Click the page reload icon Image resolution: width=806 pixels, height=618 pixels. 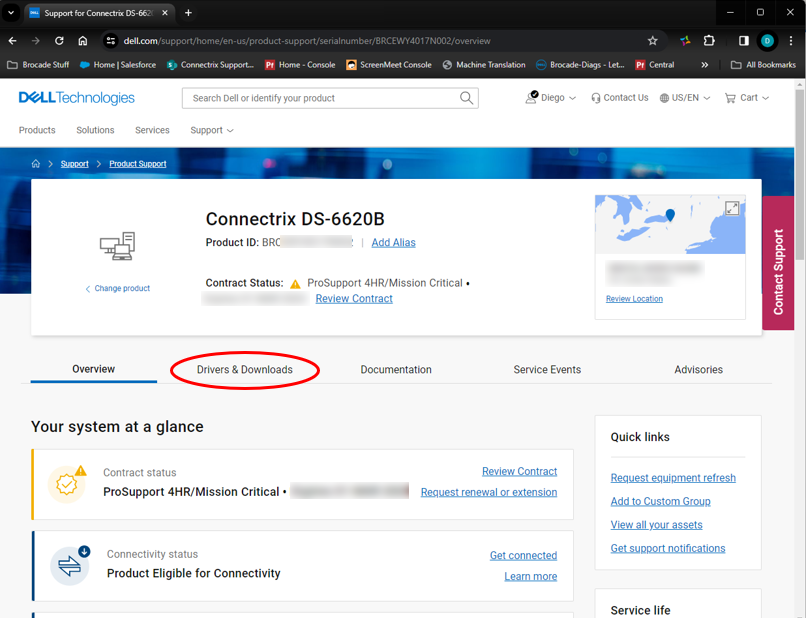click(60, 41)
